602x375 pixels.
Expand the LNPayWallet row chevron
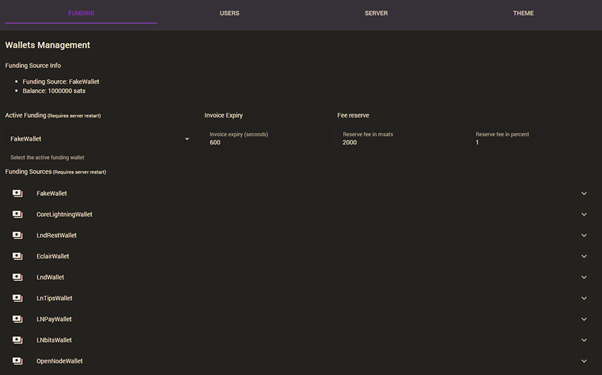pos(584,319)
